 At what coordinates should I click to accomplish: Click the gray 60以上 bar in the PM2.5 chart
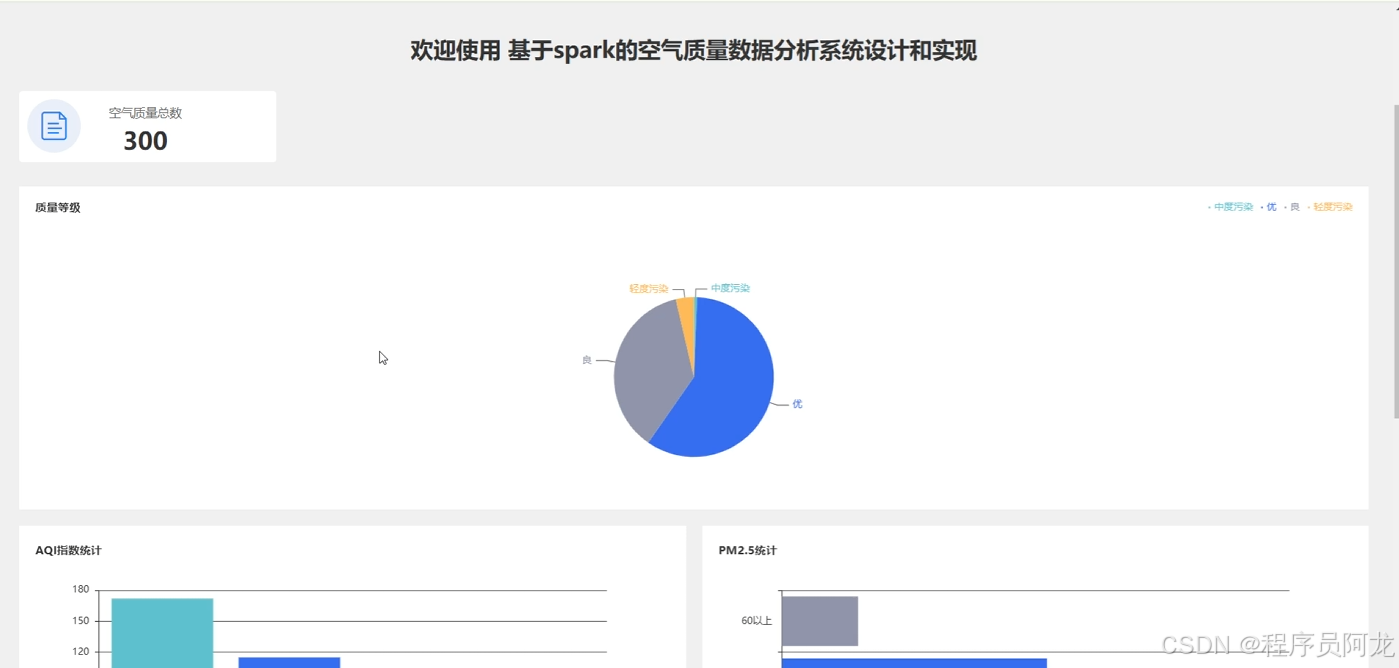click(819, 621)
